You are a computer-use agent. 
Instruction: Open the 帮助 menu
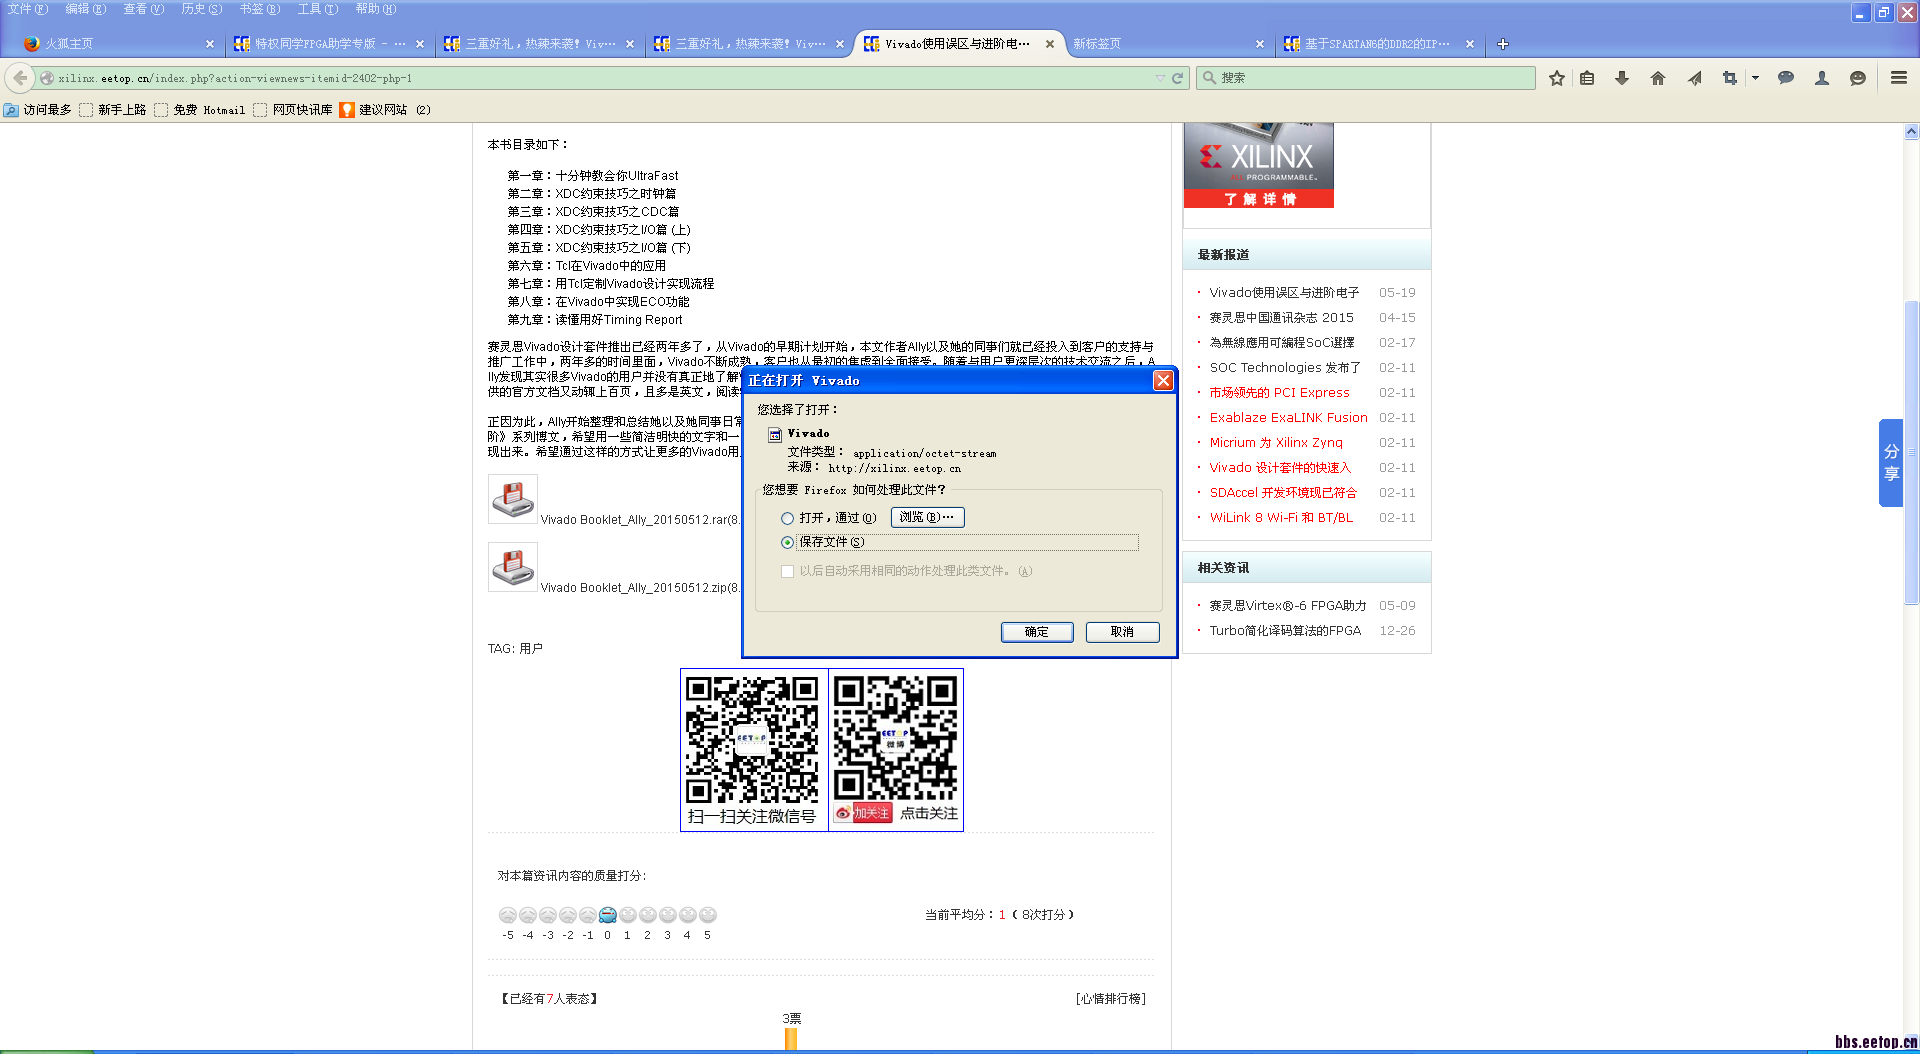(x=375, y=9)
